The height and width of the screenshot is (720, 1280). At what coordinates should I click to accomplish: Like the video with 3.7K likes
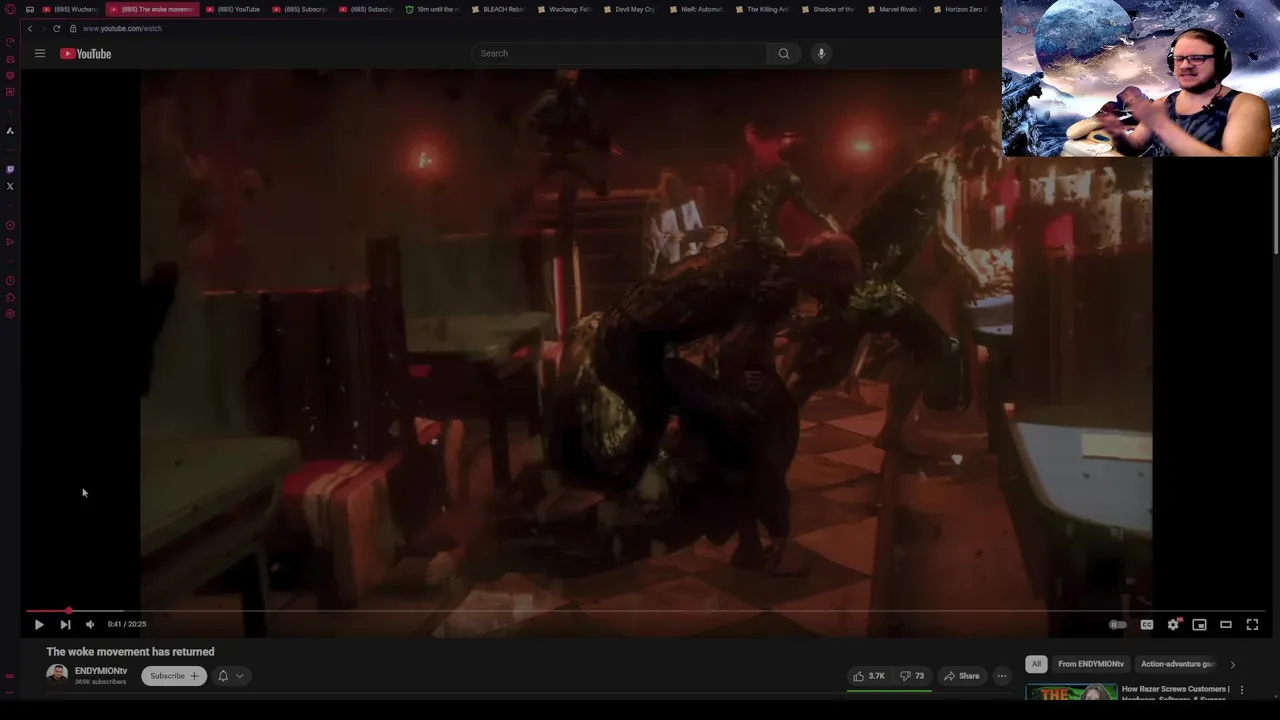point(868,676)
